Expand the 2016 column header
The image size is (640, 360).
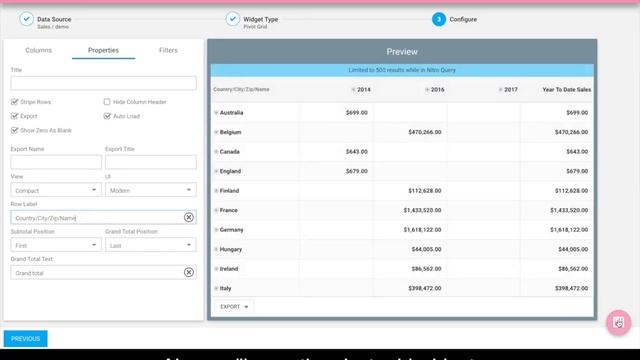427,89
